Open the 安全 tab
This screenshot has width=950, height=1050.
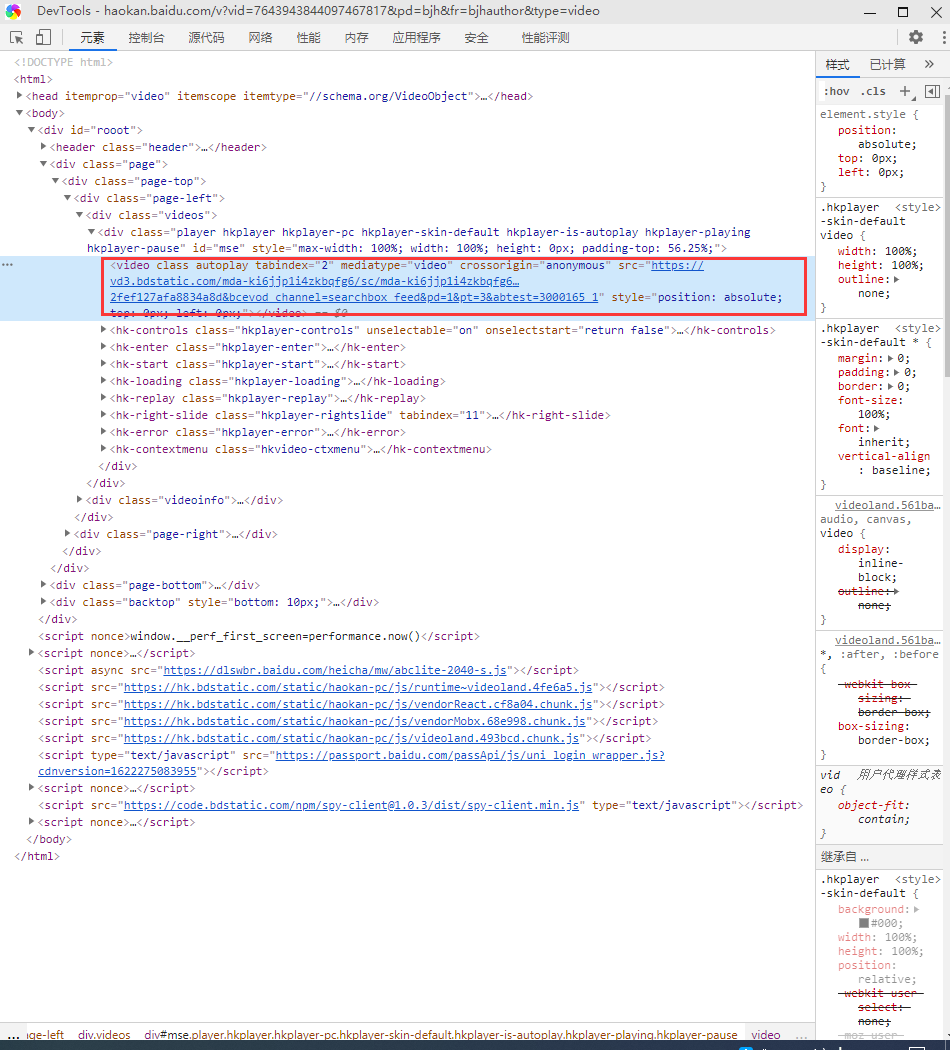point(477,38)
